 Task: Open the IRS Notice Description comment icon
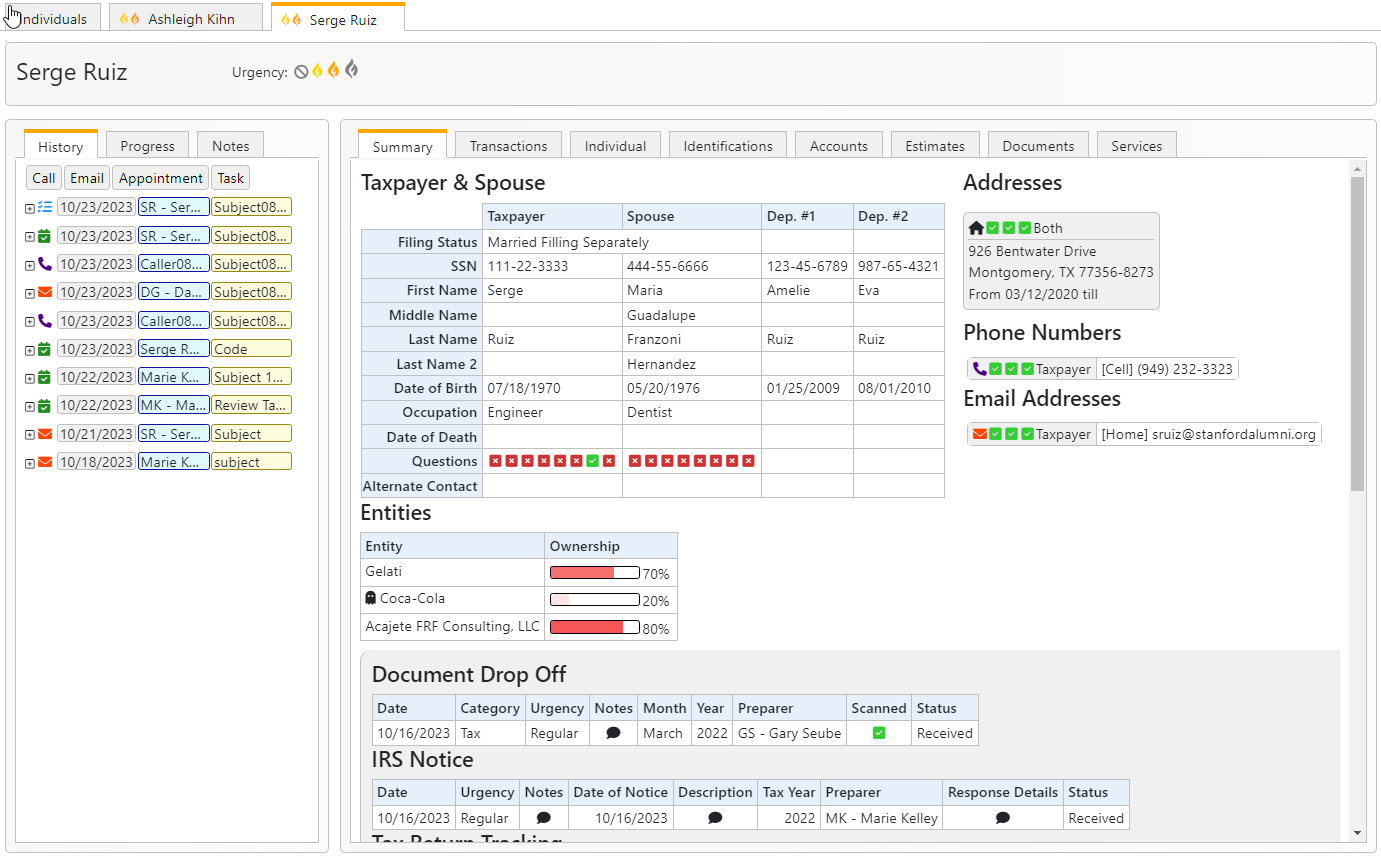click(x=715, y=818)
